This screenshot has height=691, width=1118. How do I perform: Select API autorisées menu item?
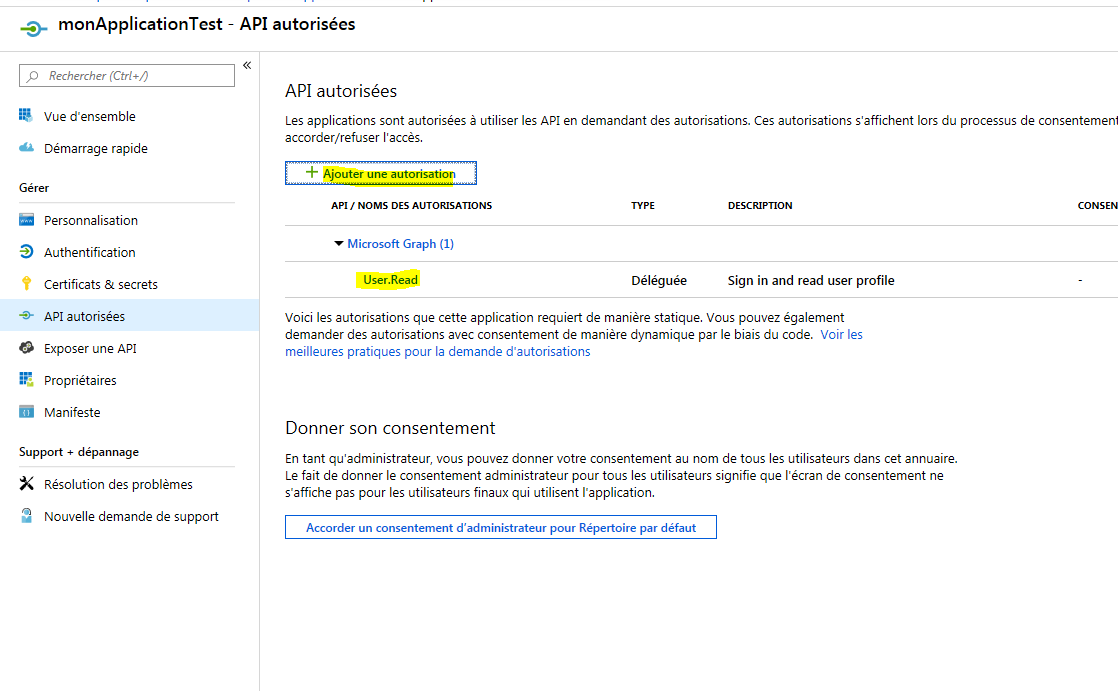[x=129, y=316]
